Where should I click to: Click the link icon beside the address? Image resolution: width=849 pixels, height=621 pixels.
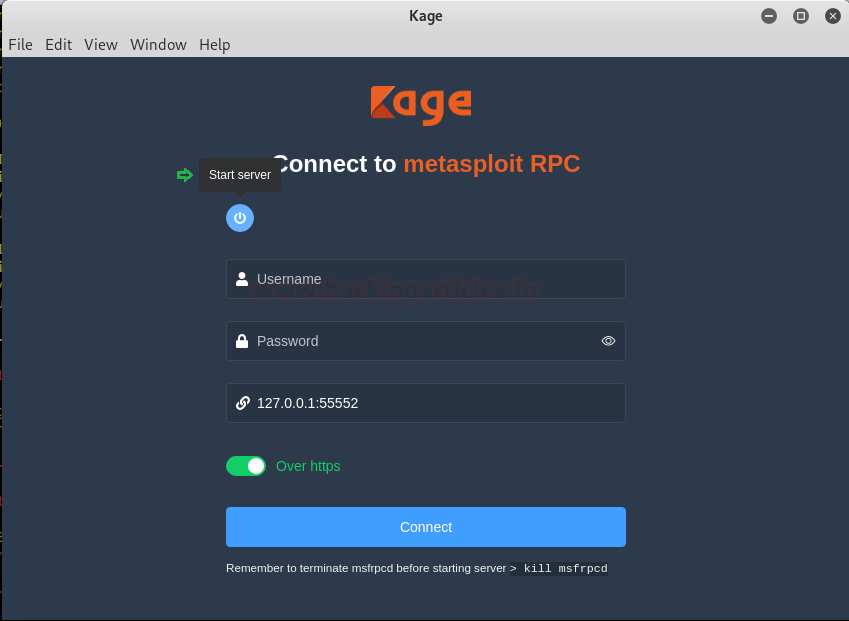pyautogui.click(x=242, y=403)
